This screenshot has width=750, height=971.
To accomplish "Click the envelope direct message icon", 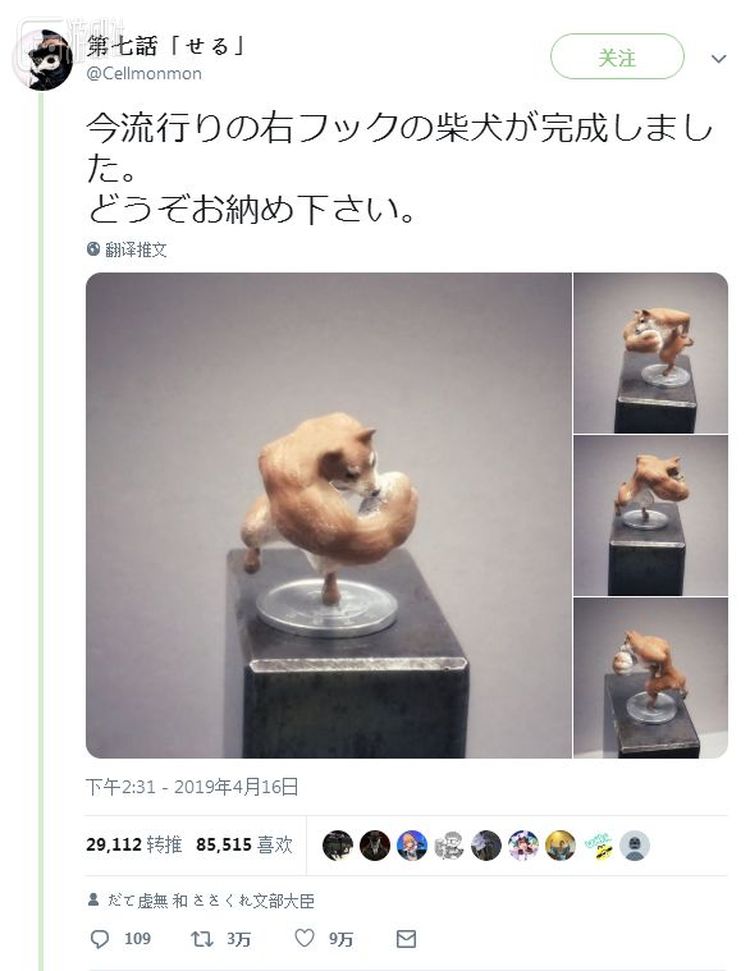I will pos(406,939).
